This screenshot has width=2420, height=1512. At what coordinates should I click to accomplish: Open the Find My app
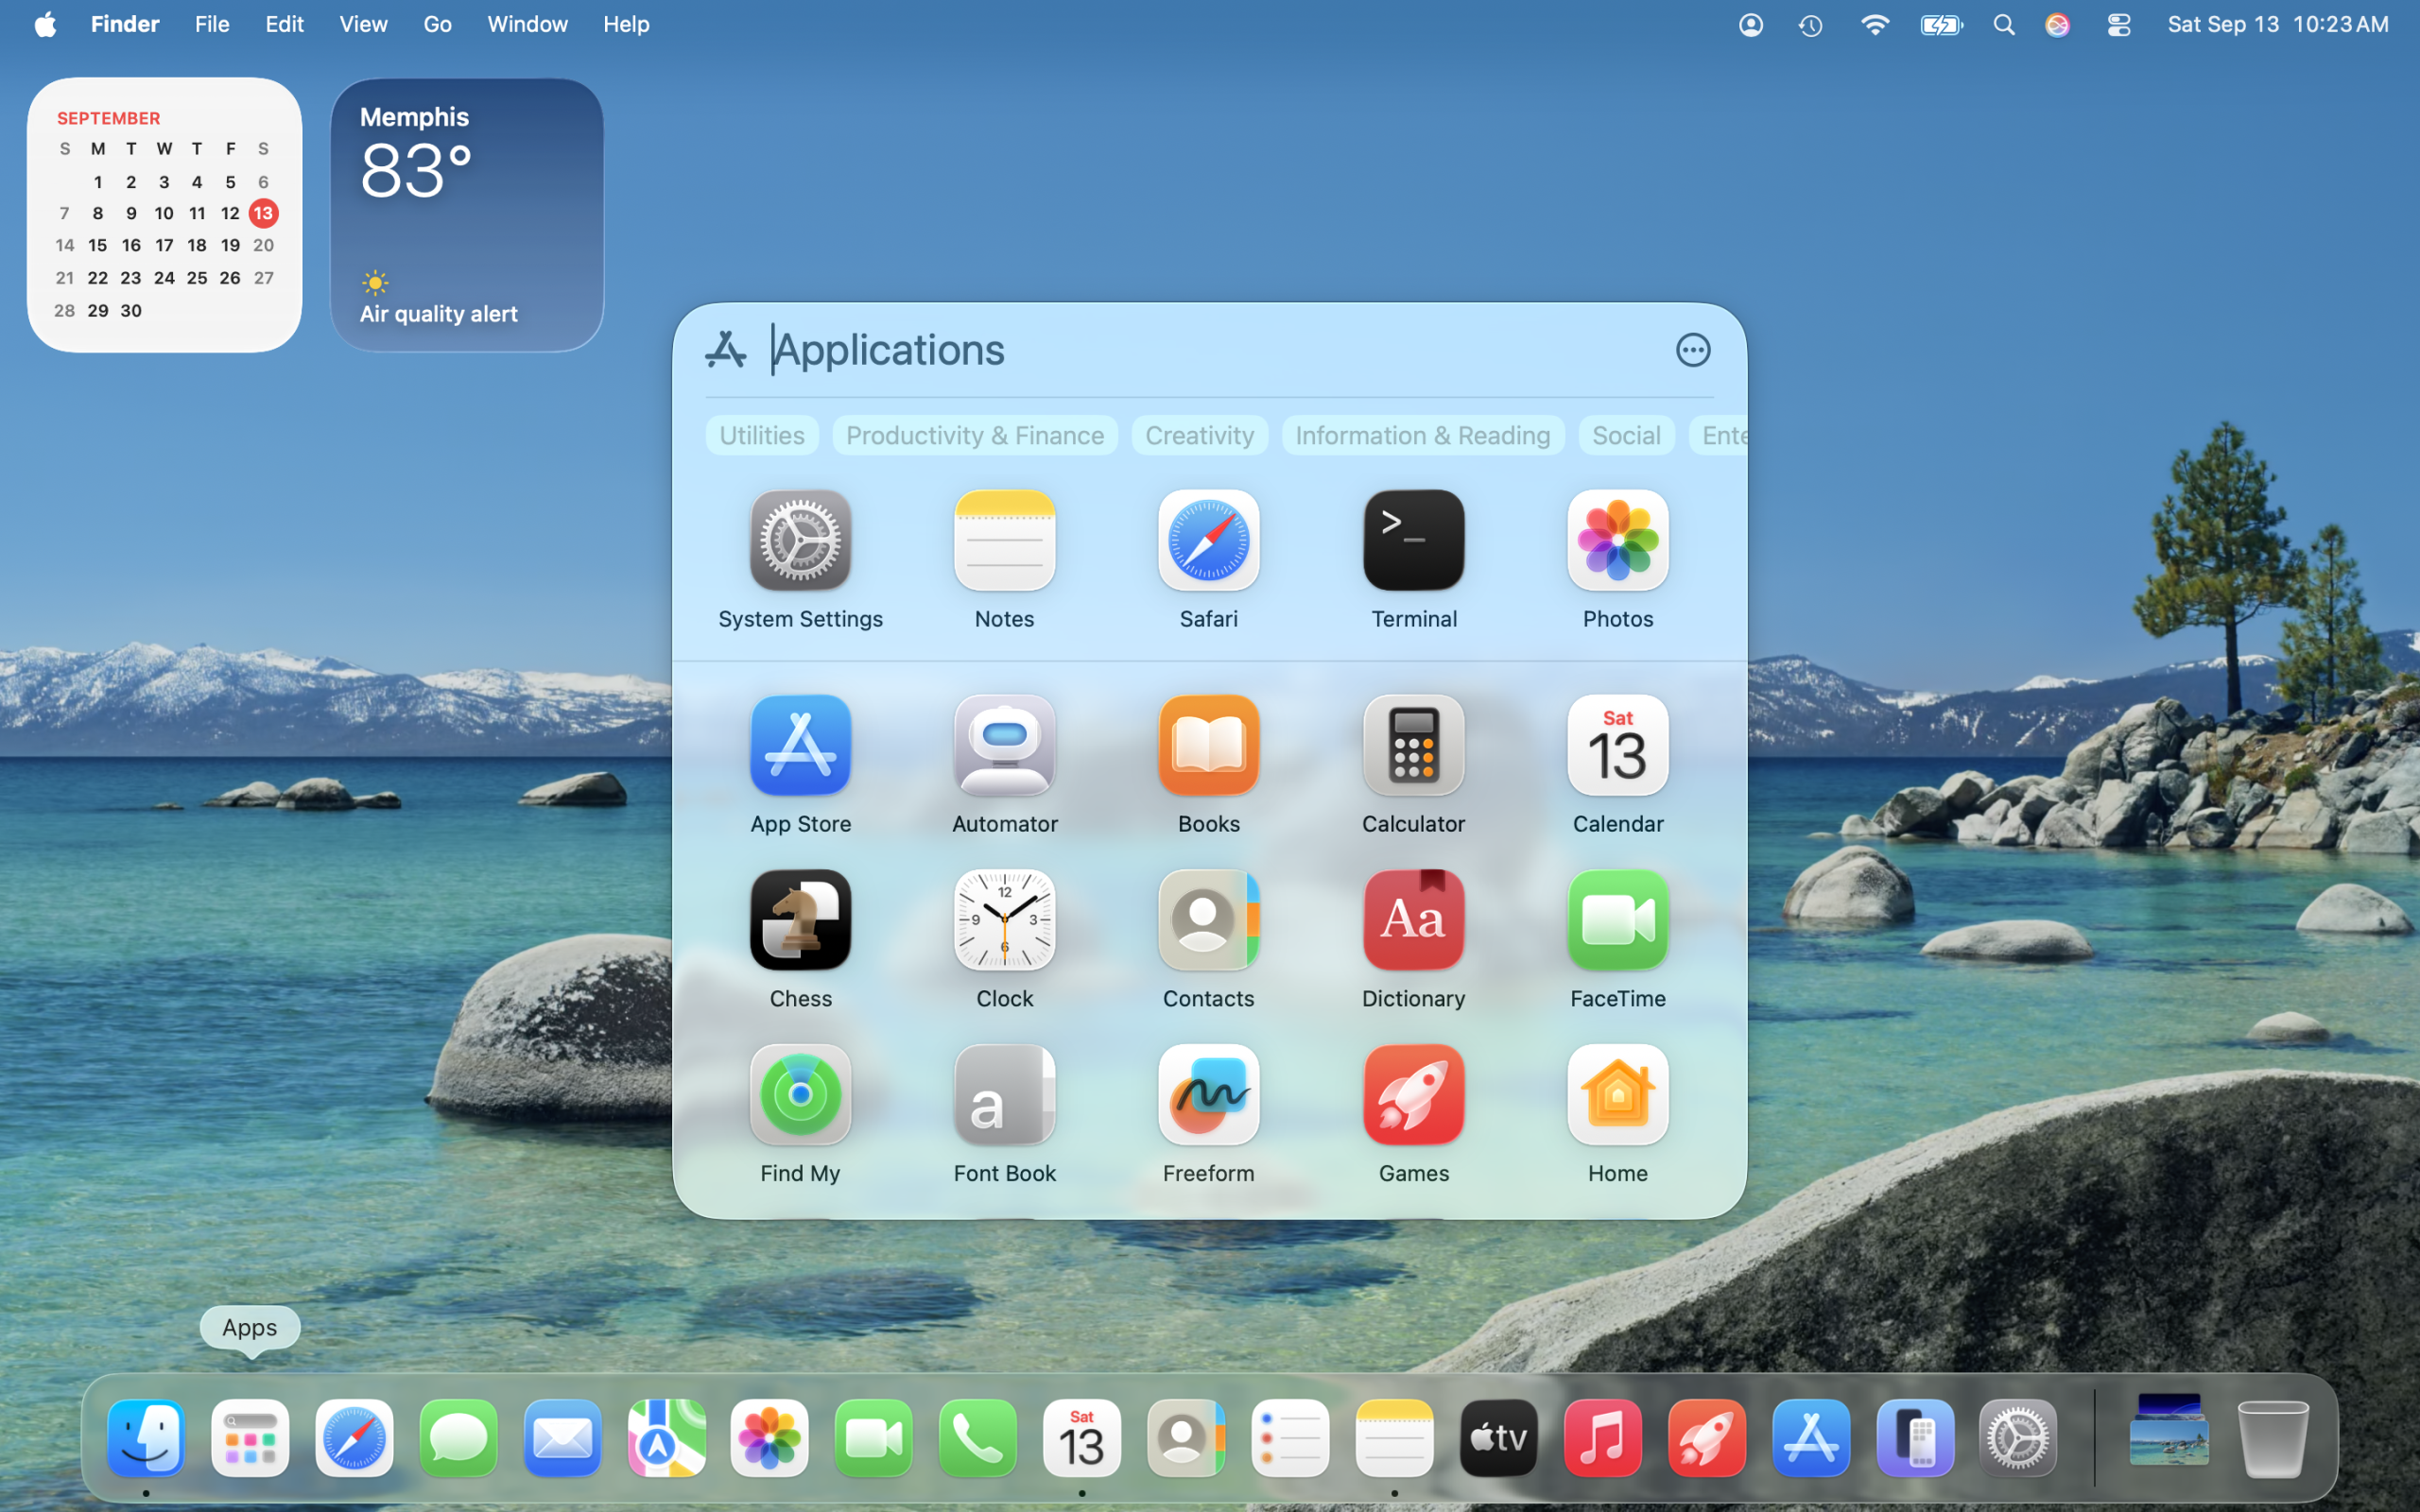point(800,1096)
